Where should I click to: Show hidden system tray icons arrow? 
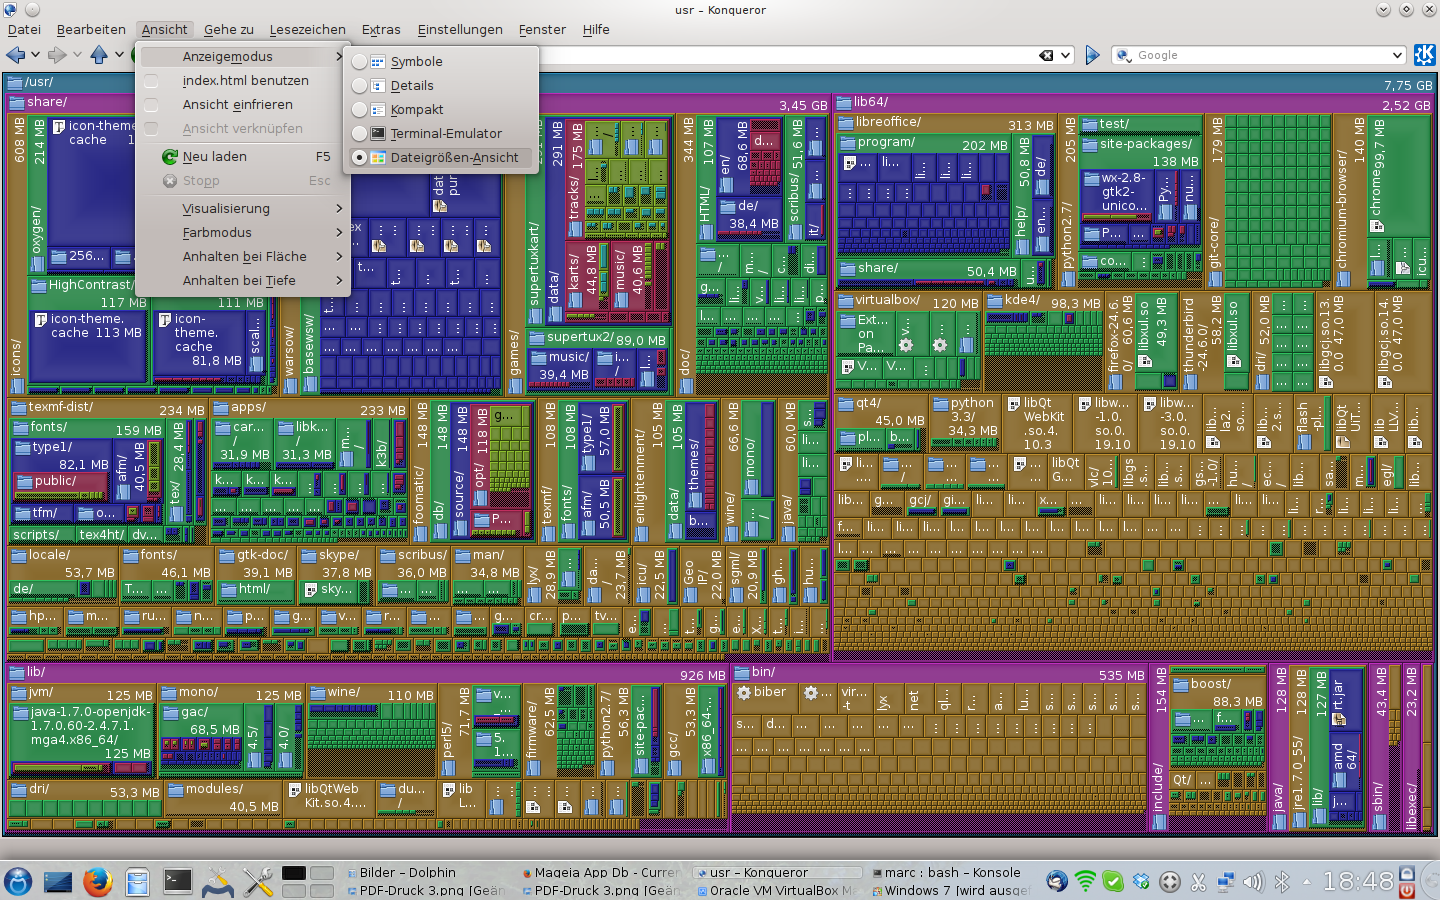tap(1306, 882)
